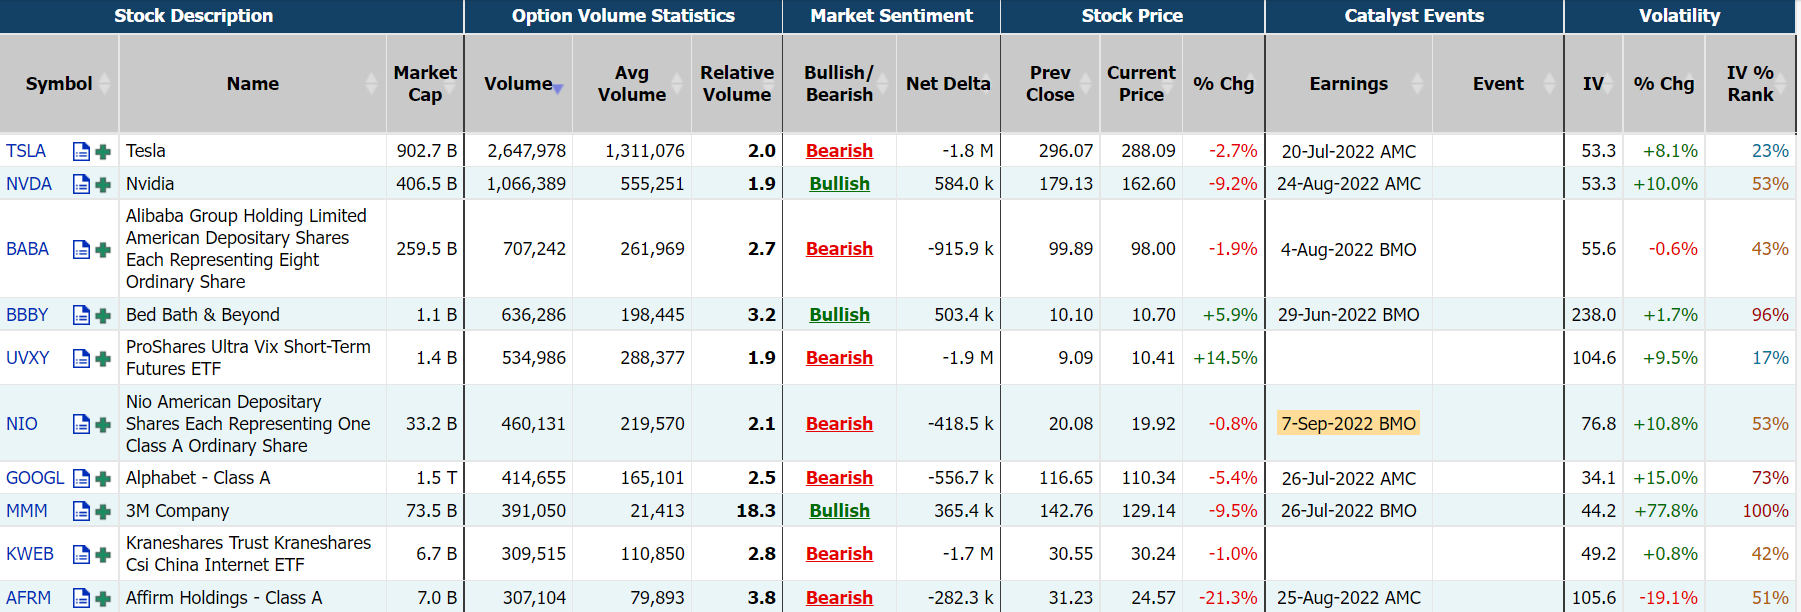Open the document icon for BABA
The width and height of the screenshot is (1801, 612).
[81, 250]
